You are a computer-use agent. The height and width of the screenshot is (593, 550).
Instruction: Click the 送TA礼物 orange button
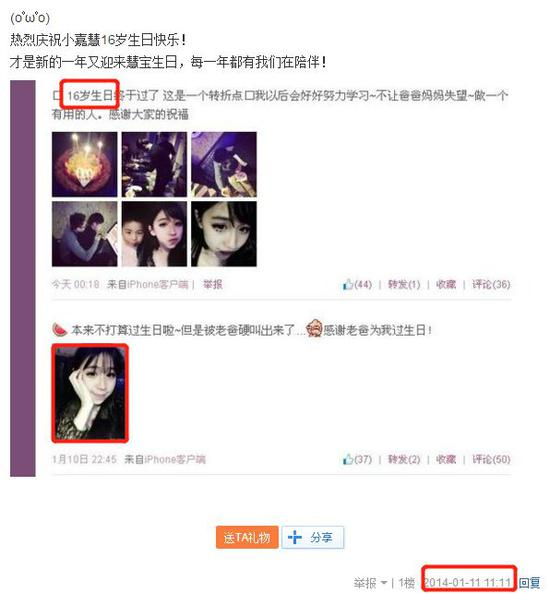[x=247, y=537]
